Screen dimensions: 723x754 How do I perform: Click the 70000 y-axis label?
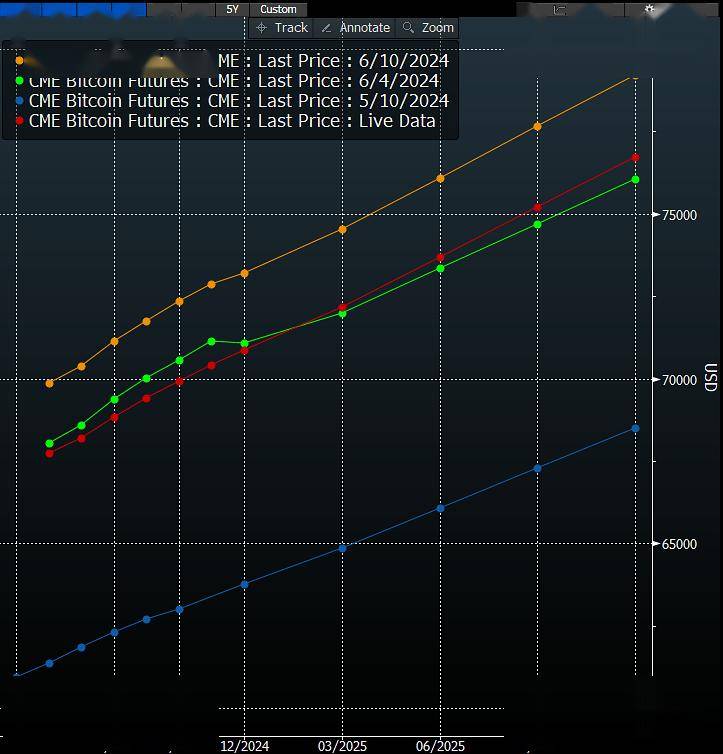[679, 380]
